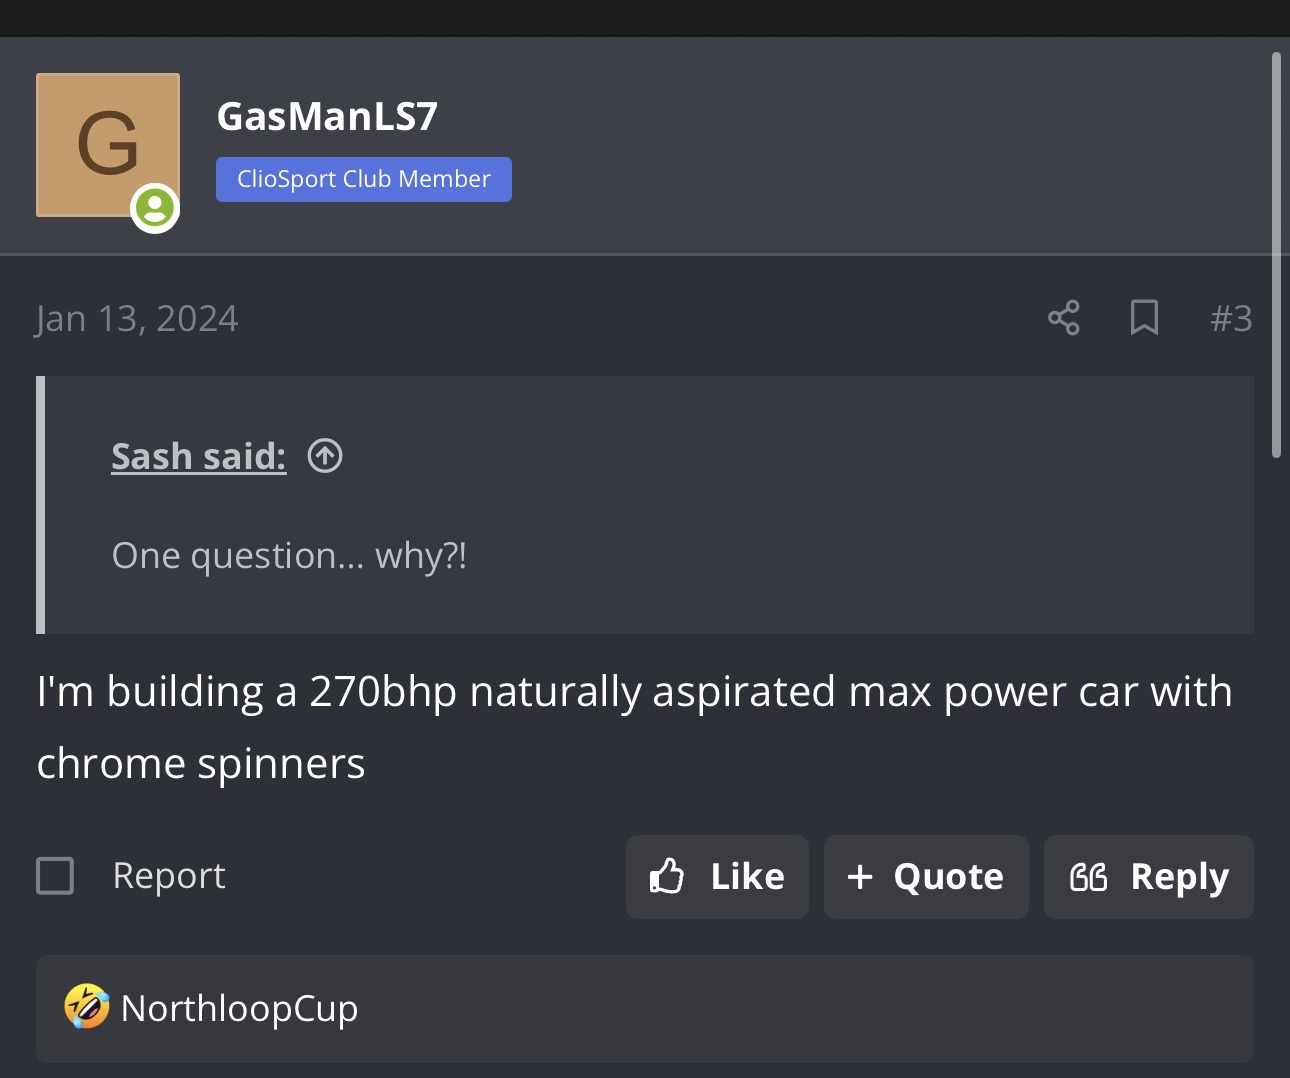Reply to GasManLS7's post
Screen dimensions: 1290x1078
coord(1149,877)
